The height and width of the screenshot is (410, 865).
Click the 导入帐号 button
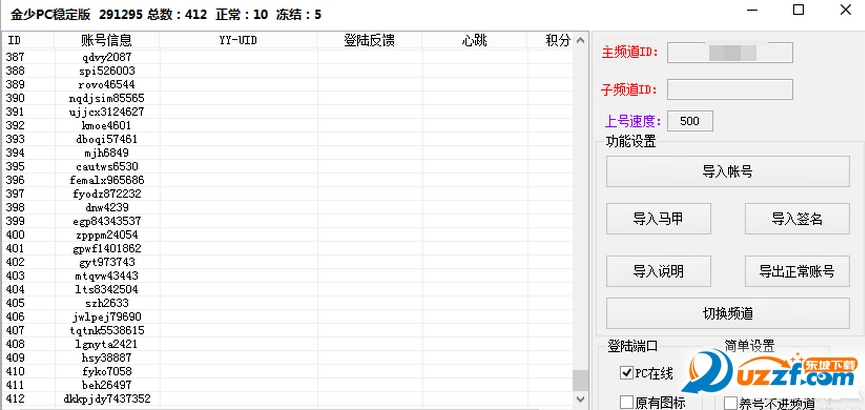tap(728, 172)
